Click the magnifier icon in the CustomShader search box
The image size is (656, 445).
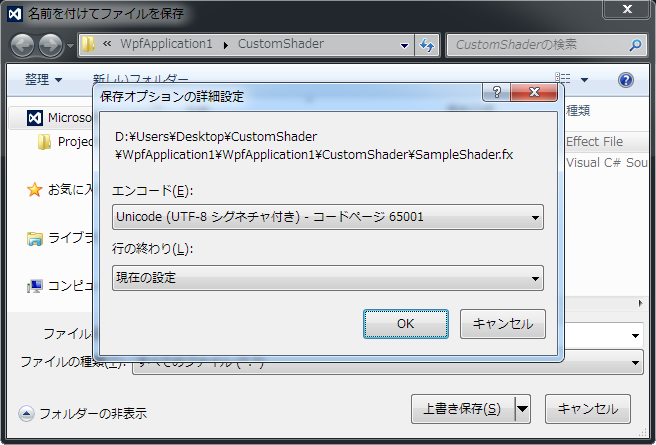pos(635,45)
